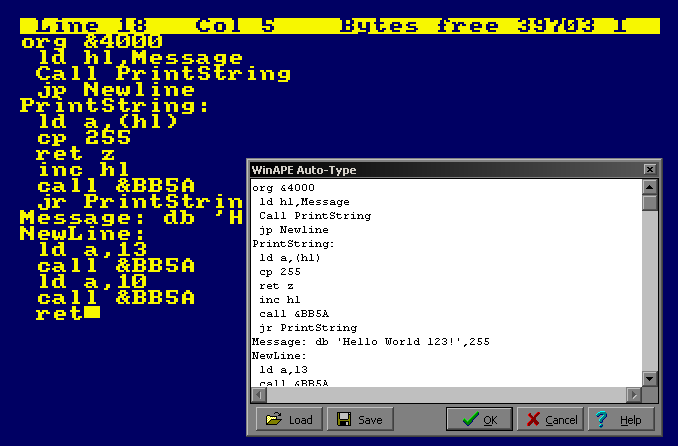Click the 'ld hl,Message' line in Auto-Type text
Viewport: 678px width, 446px height.
pos(304,202)
